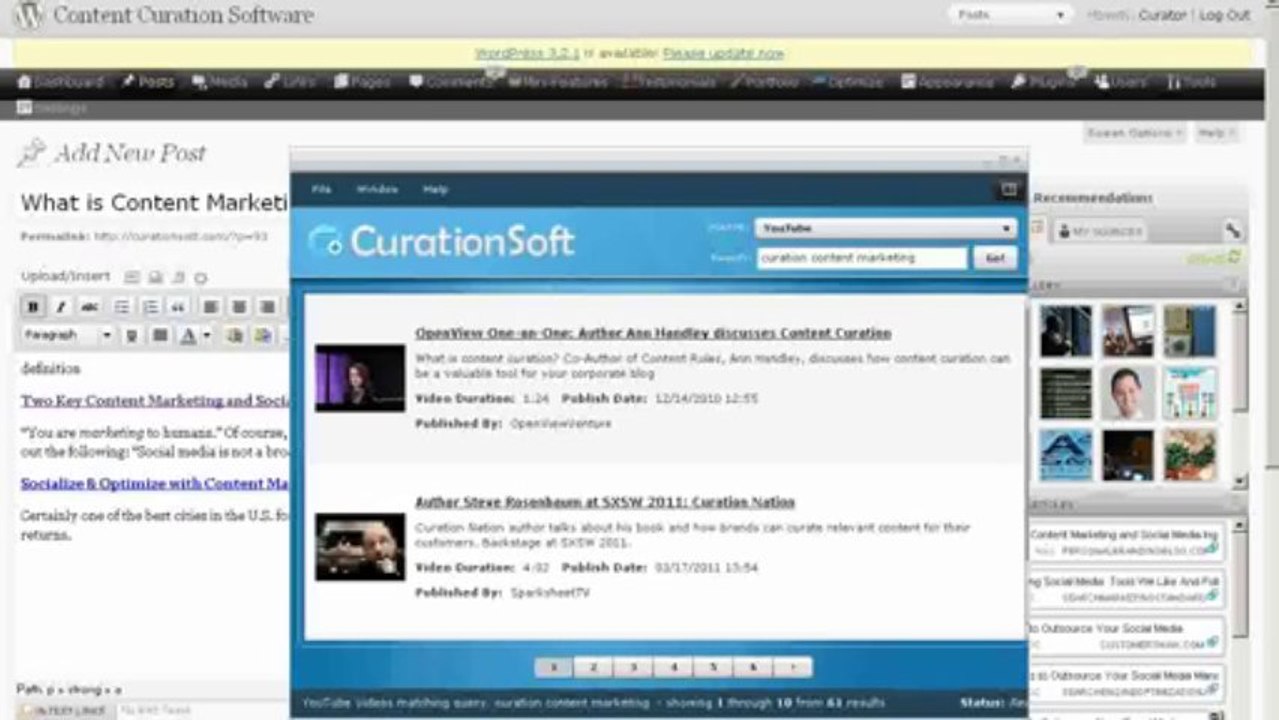The width and height of the screenshot is (1279, 720).
Task: Apply Blockquote formatting
Action: tap(178, 307)
